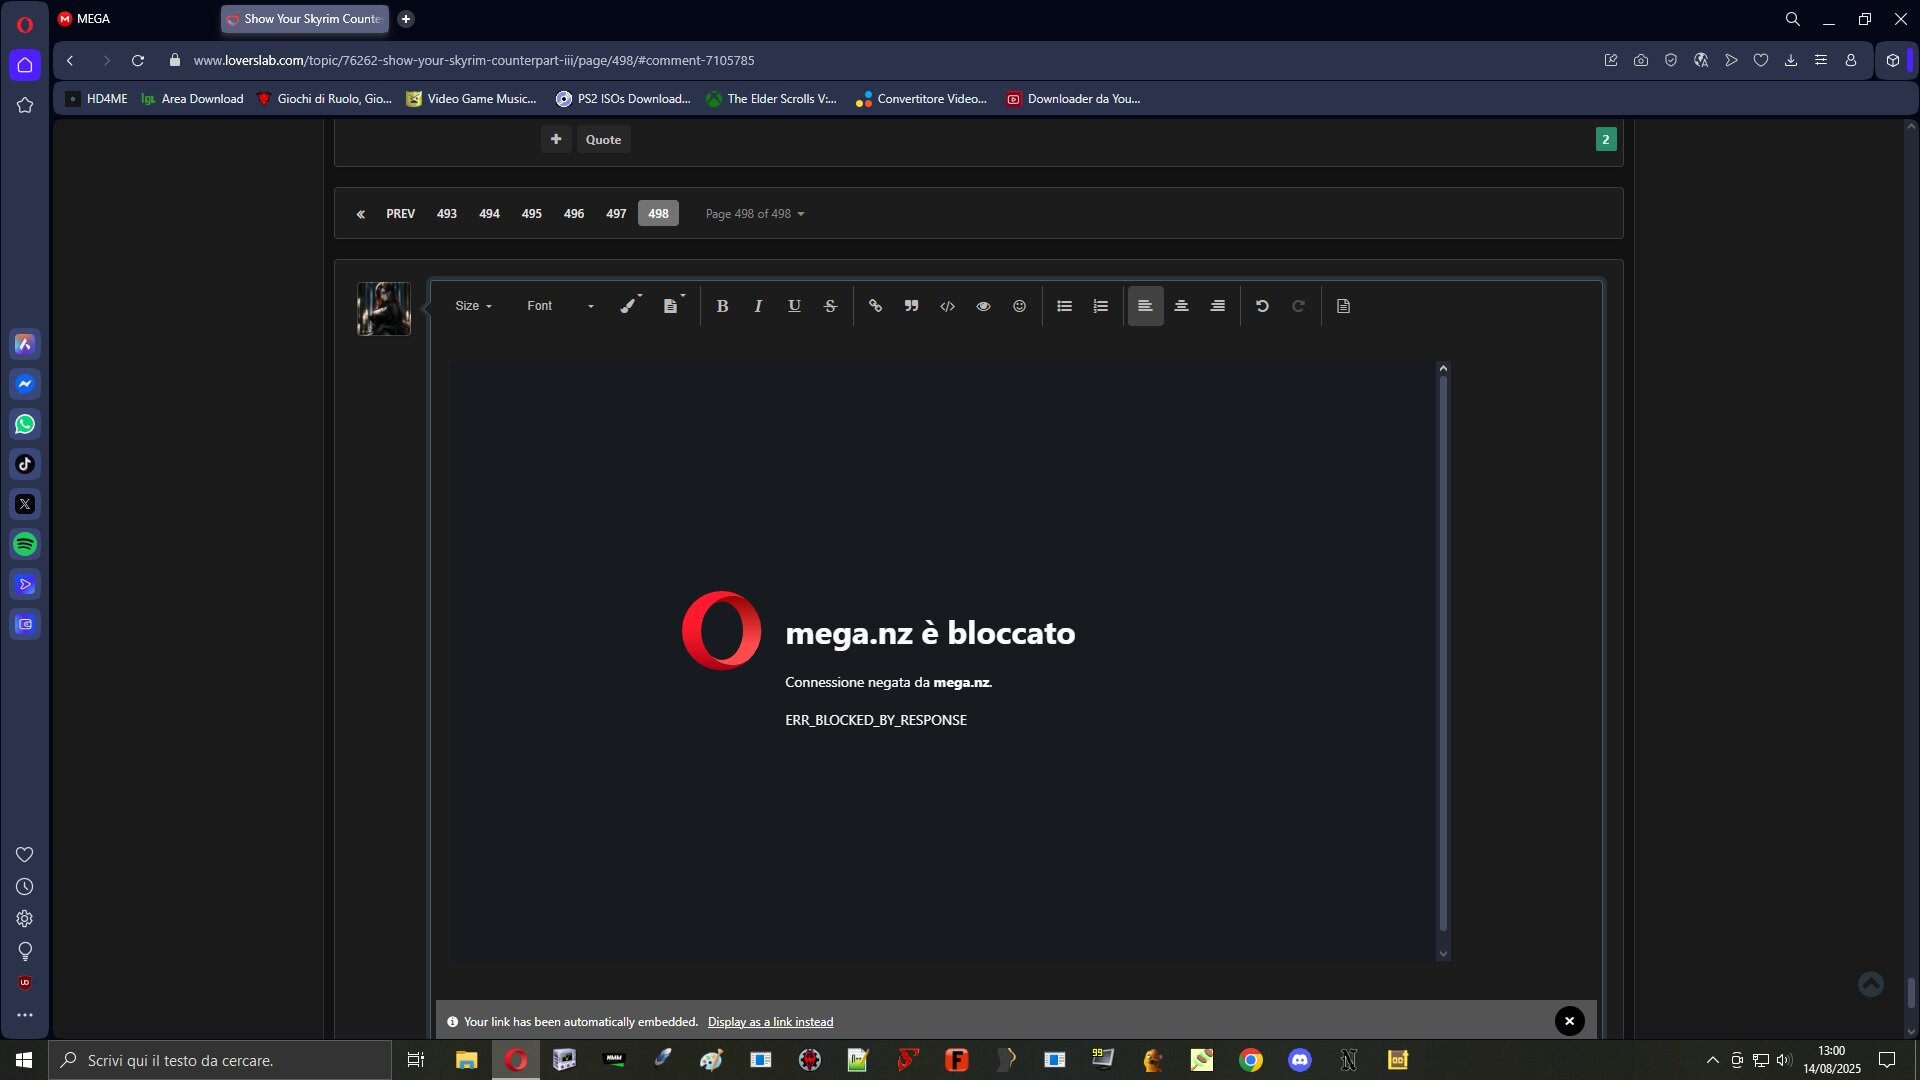Image resolution: width=1920 pixels, height=1080 pixels.
Task: Toggle italic text formatting
Action: (x=758, y=306)
